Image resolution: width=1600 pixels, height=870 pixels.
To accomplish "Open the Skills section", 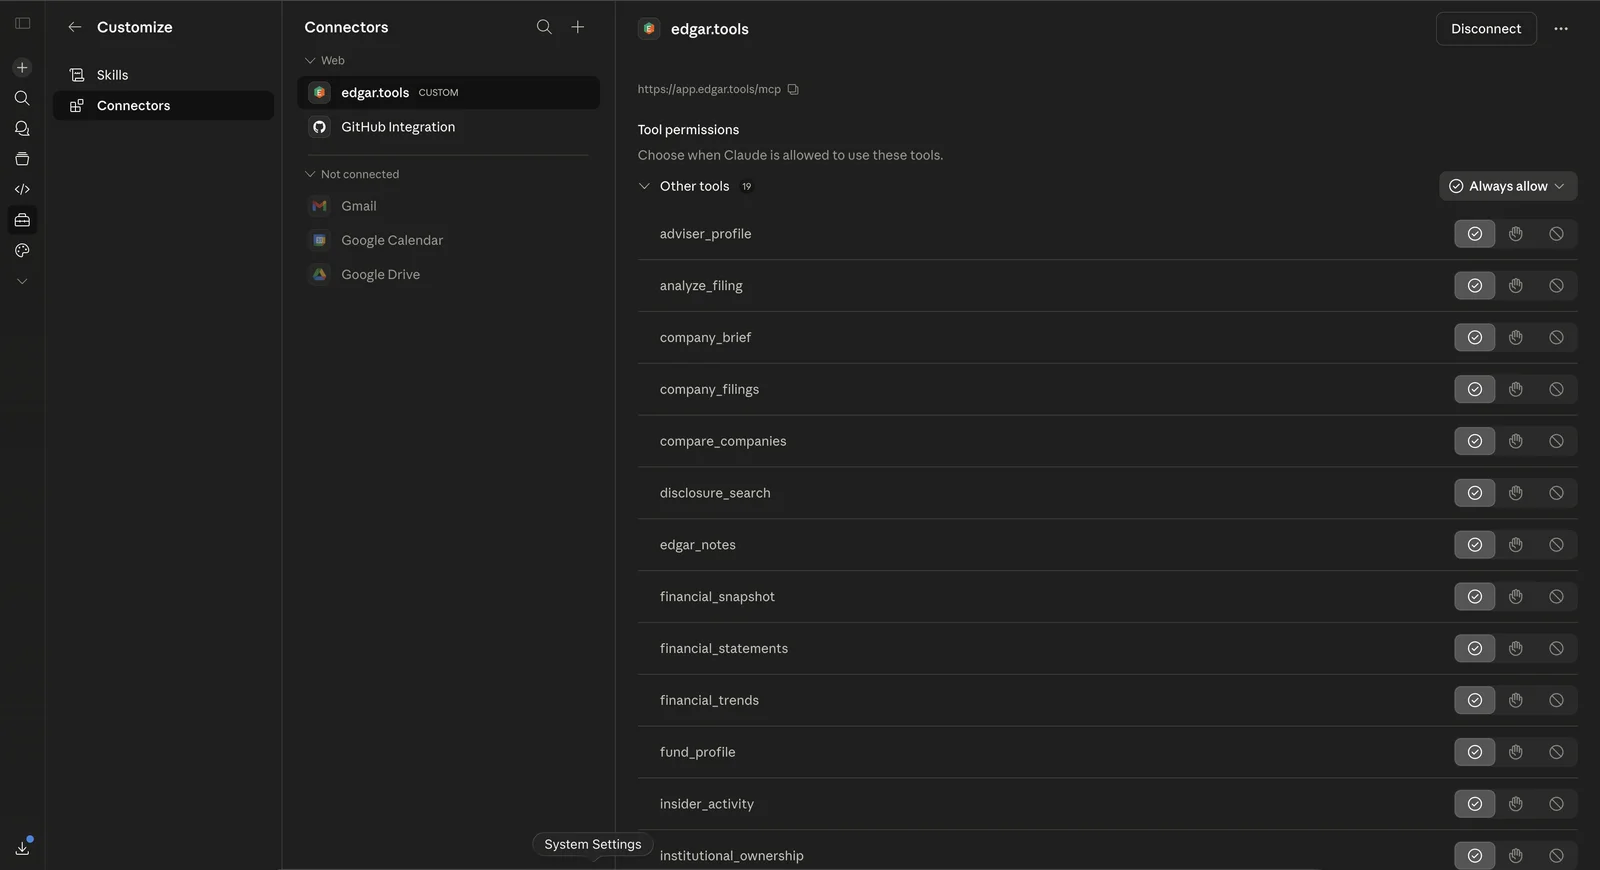I will pyautogui.click(x=163, y=75).
